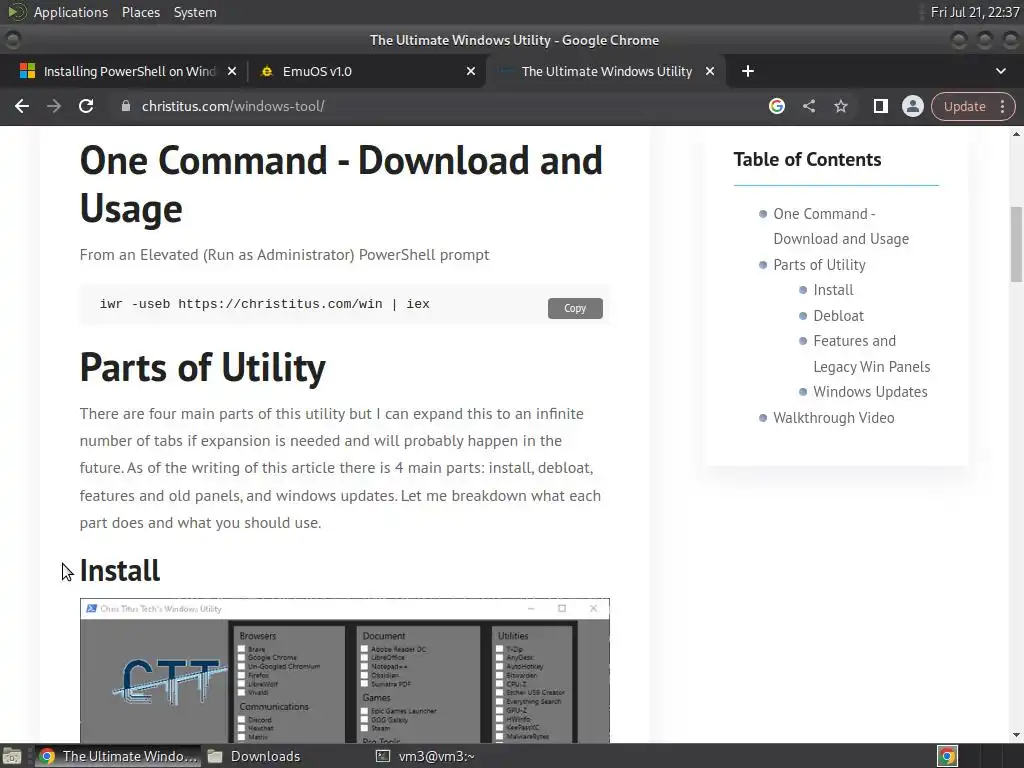Toggle the Chrome side panel
Image resolution: width=1024 pixels, height=768 pixels.
click(x=880, y=106)
